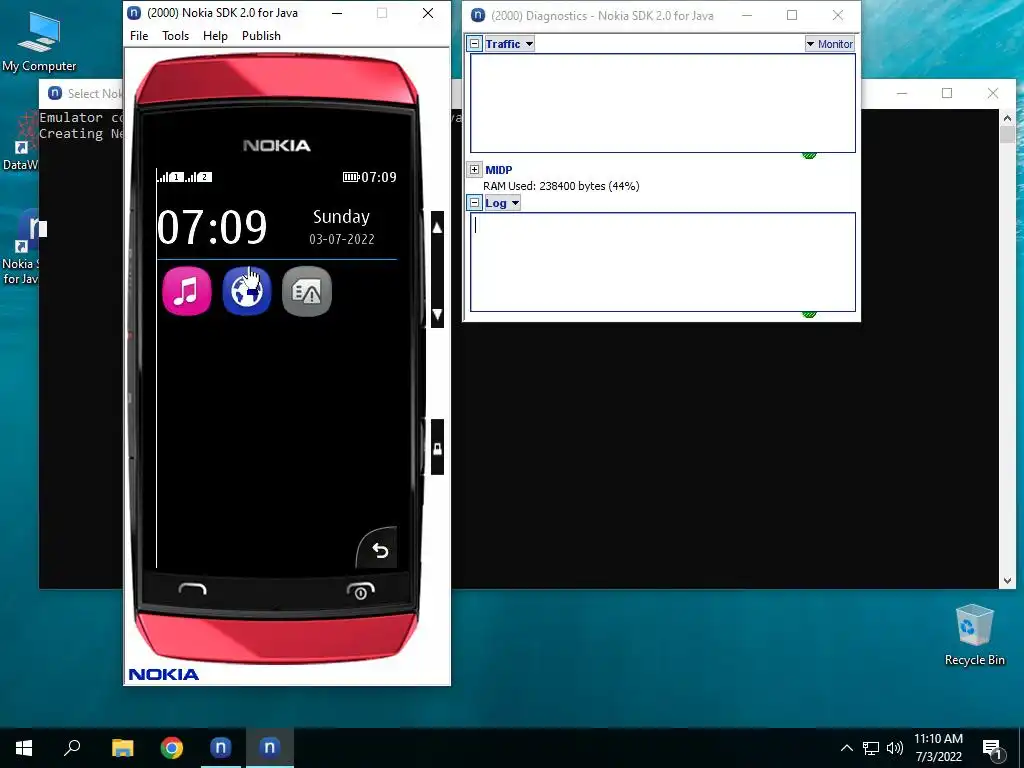
Task: Tap the end/power key on the emulator
Action: (360, 590)
